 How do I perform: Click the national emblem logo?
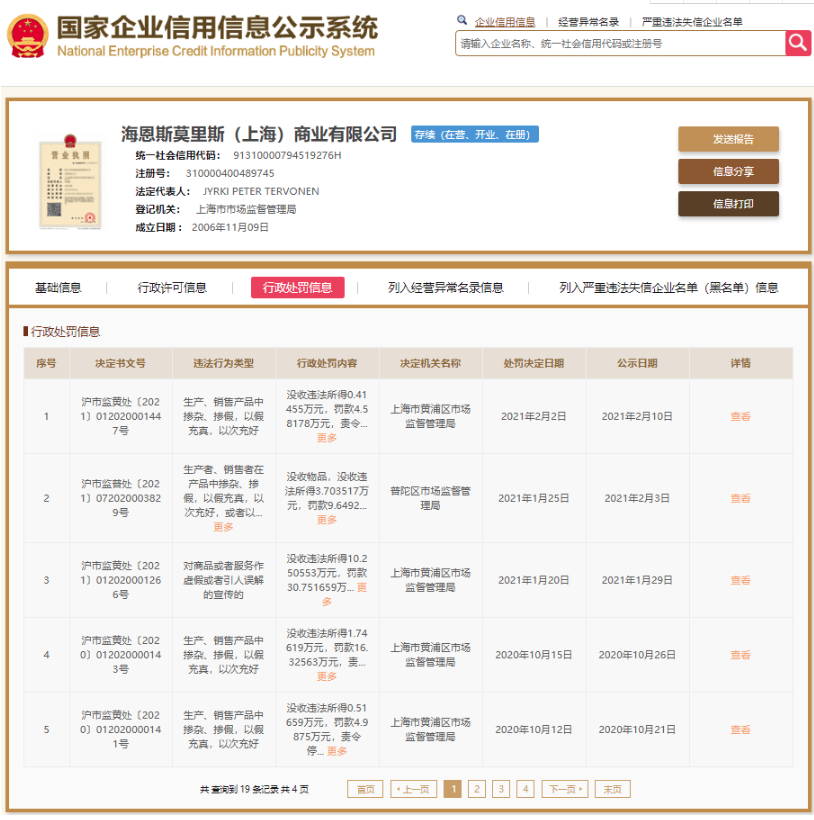29,37
